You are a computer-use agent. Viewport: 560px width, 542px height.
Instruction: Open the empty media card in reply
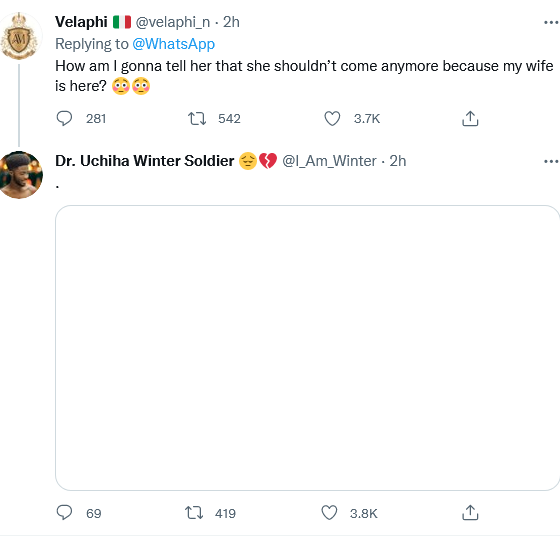point(308,348)
